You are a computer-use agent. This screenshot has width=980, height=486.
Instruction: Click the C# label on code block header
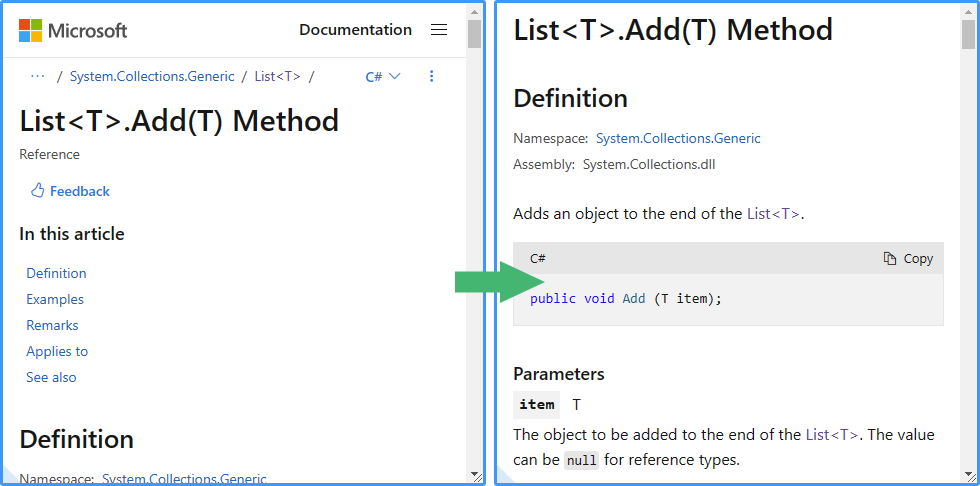pos(538,259)
